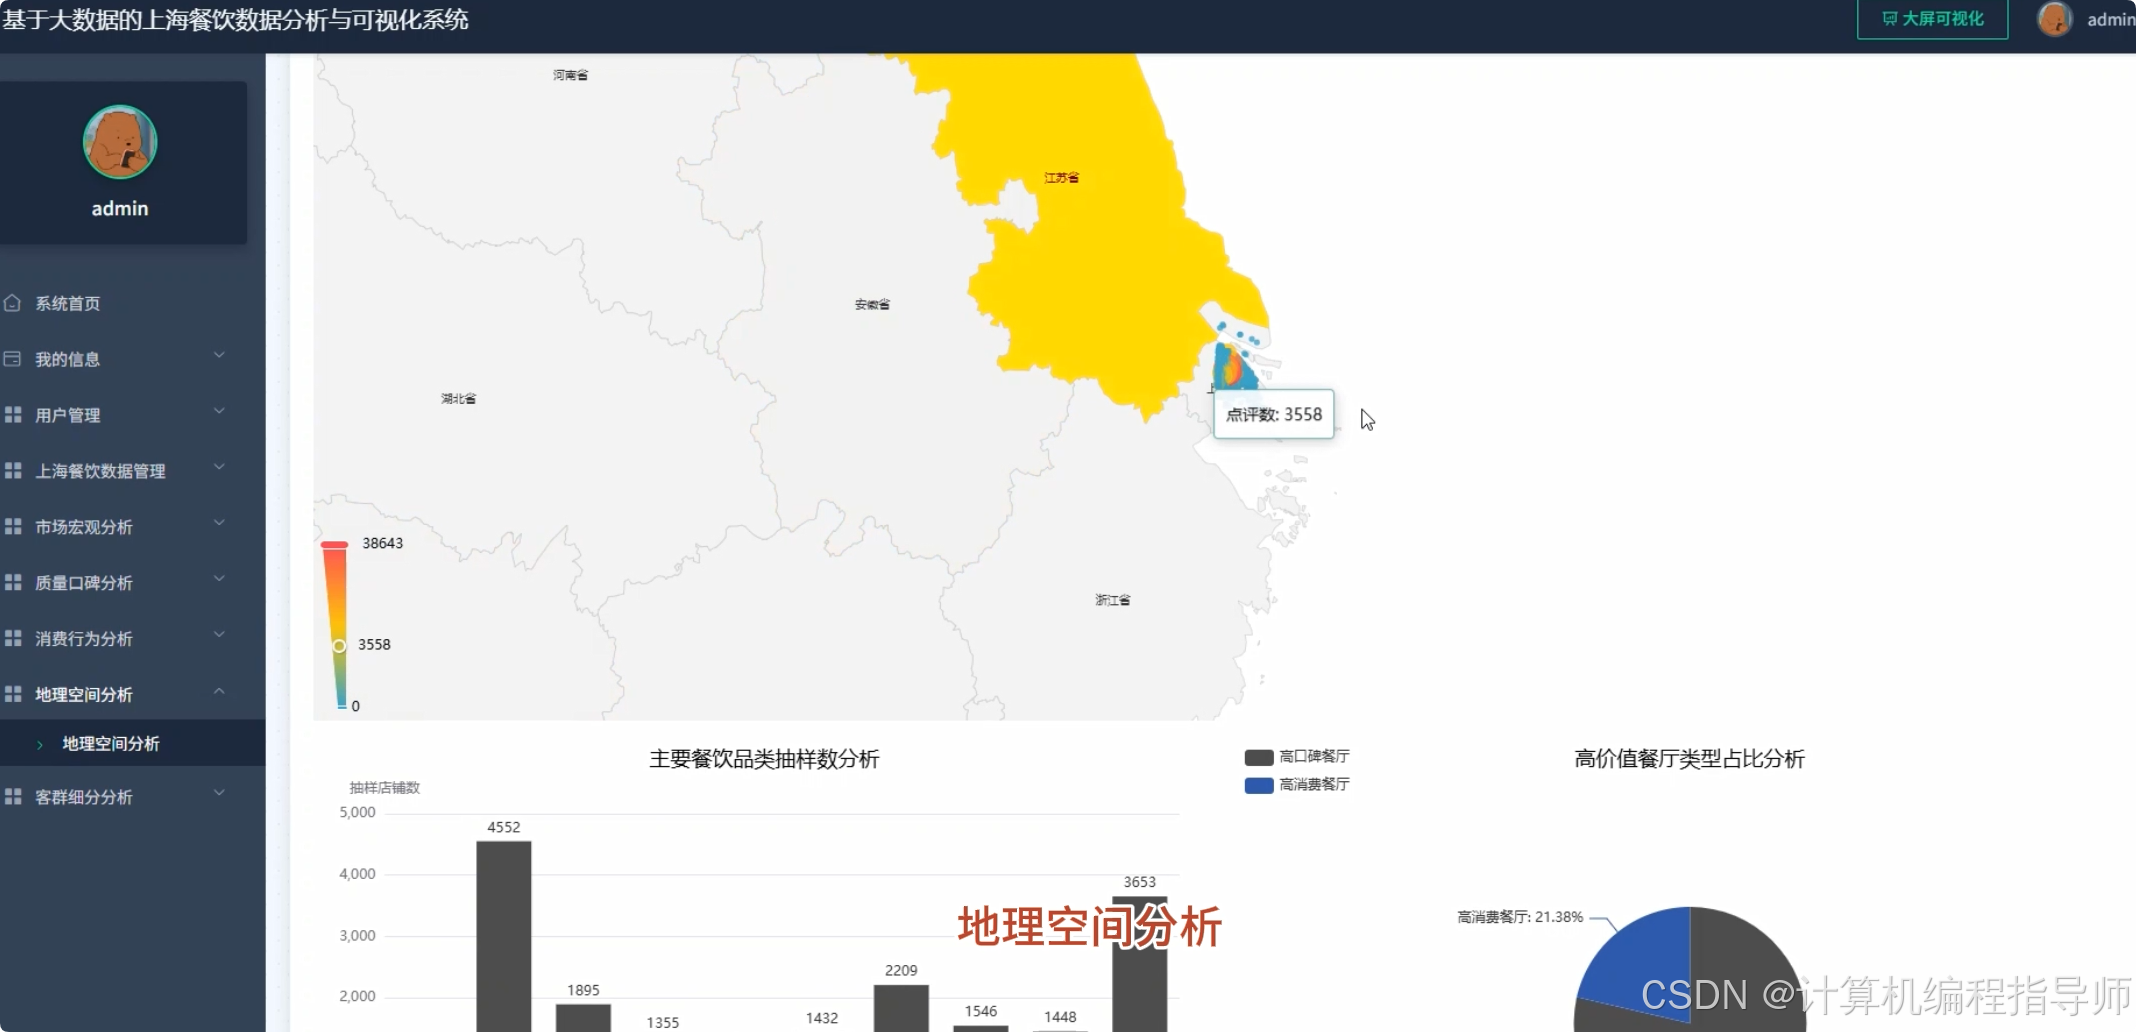
Task: Select the 市场宏观分析 sidebar icon
Action: (x=14, y=526)
